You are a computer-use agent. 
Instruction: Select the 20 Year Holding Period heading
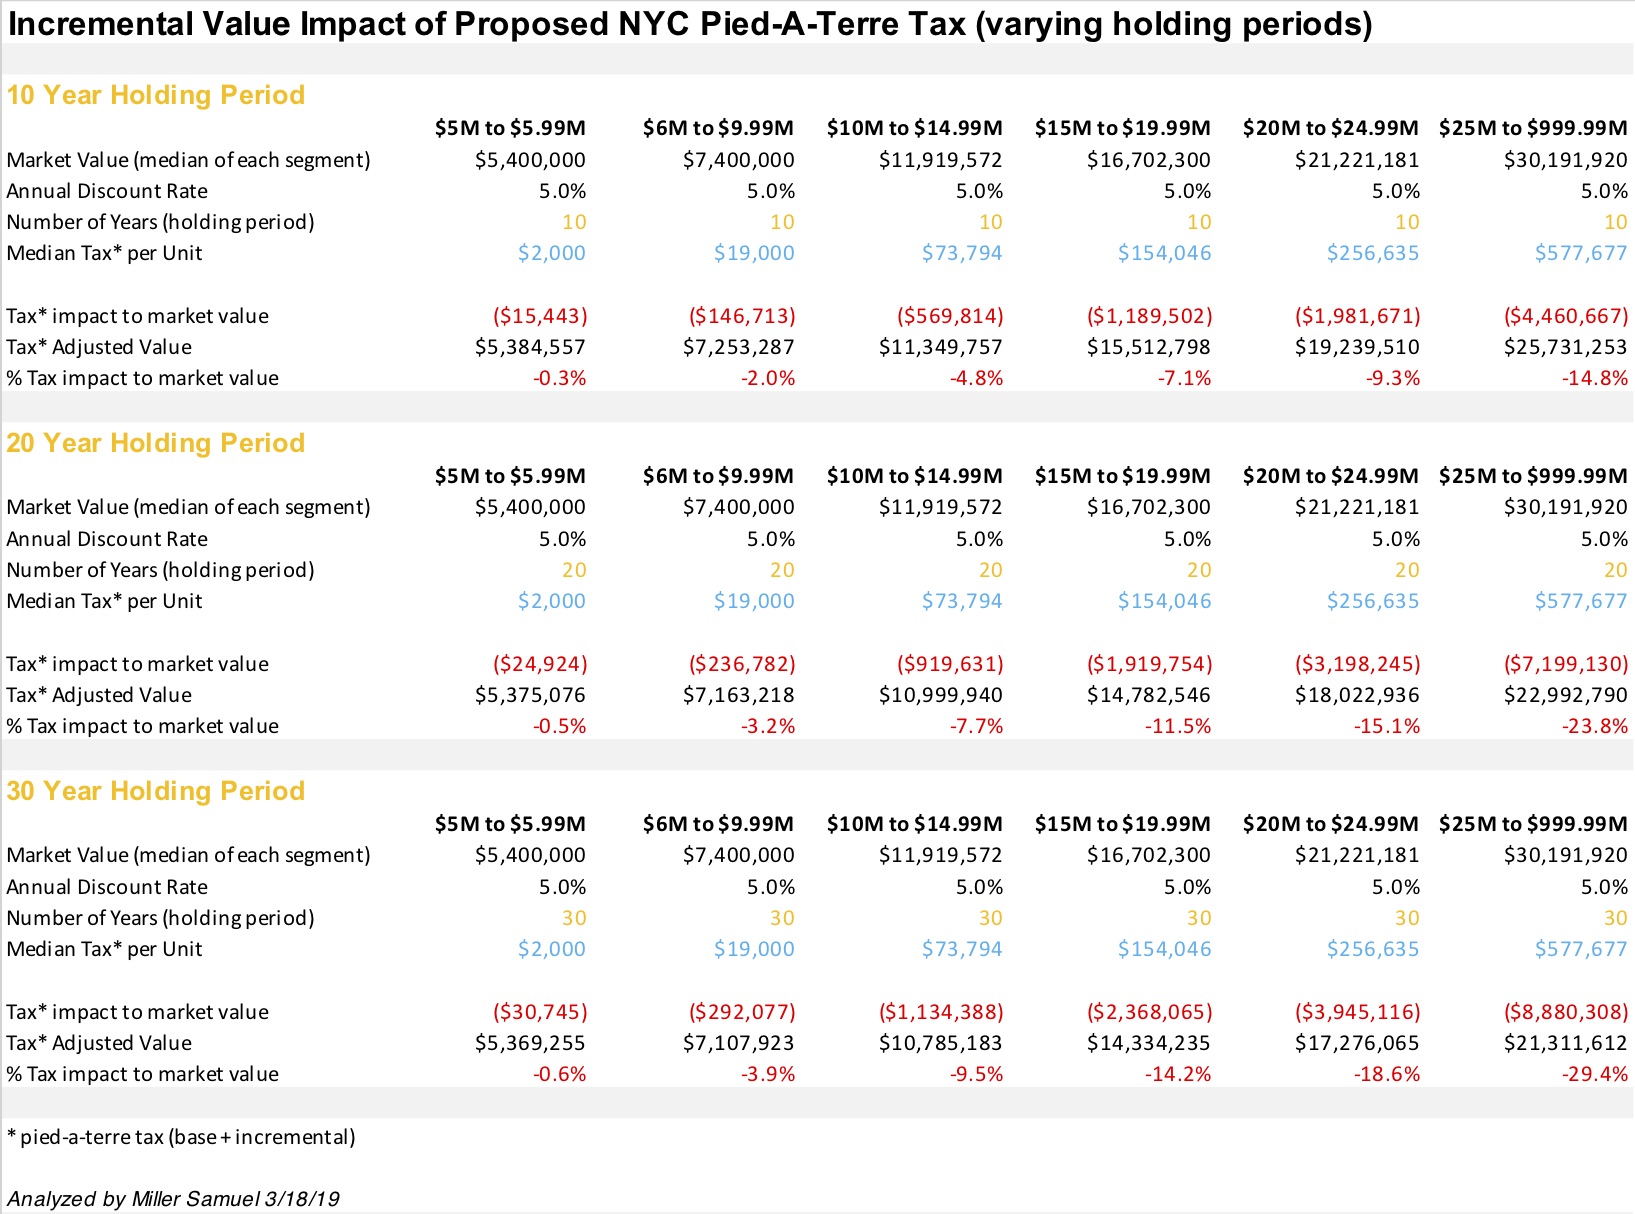(156, 443)
